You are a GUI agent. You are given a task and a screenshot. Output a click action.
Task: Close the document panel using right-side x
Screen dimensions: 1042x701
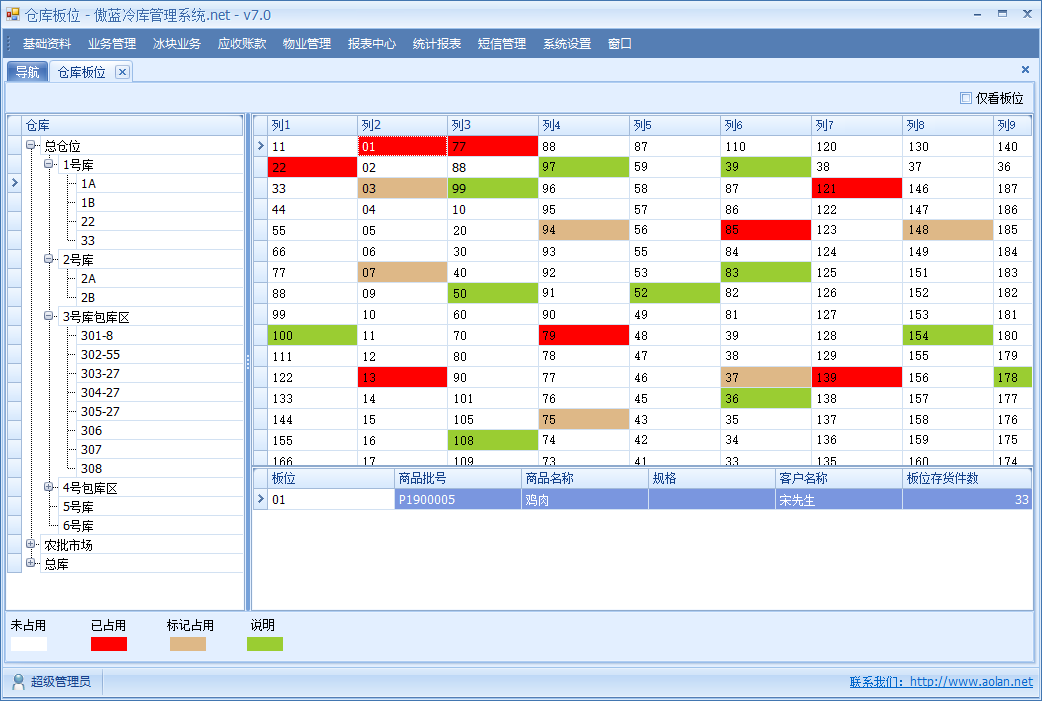(1025, 70)
